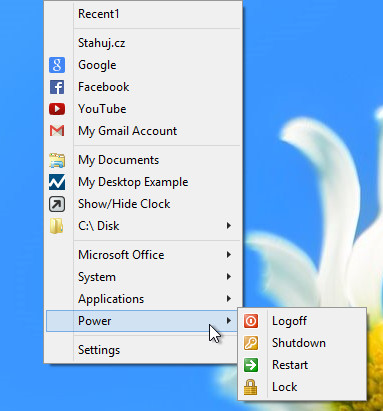Select the highlighted Power menu item

143,321
